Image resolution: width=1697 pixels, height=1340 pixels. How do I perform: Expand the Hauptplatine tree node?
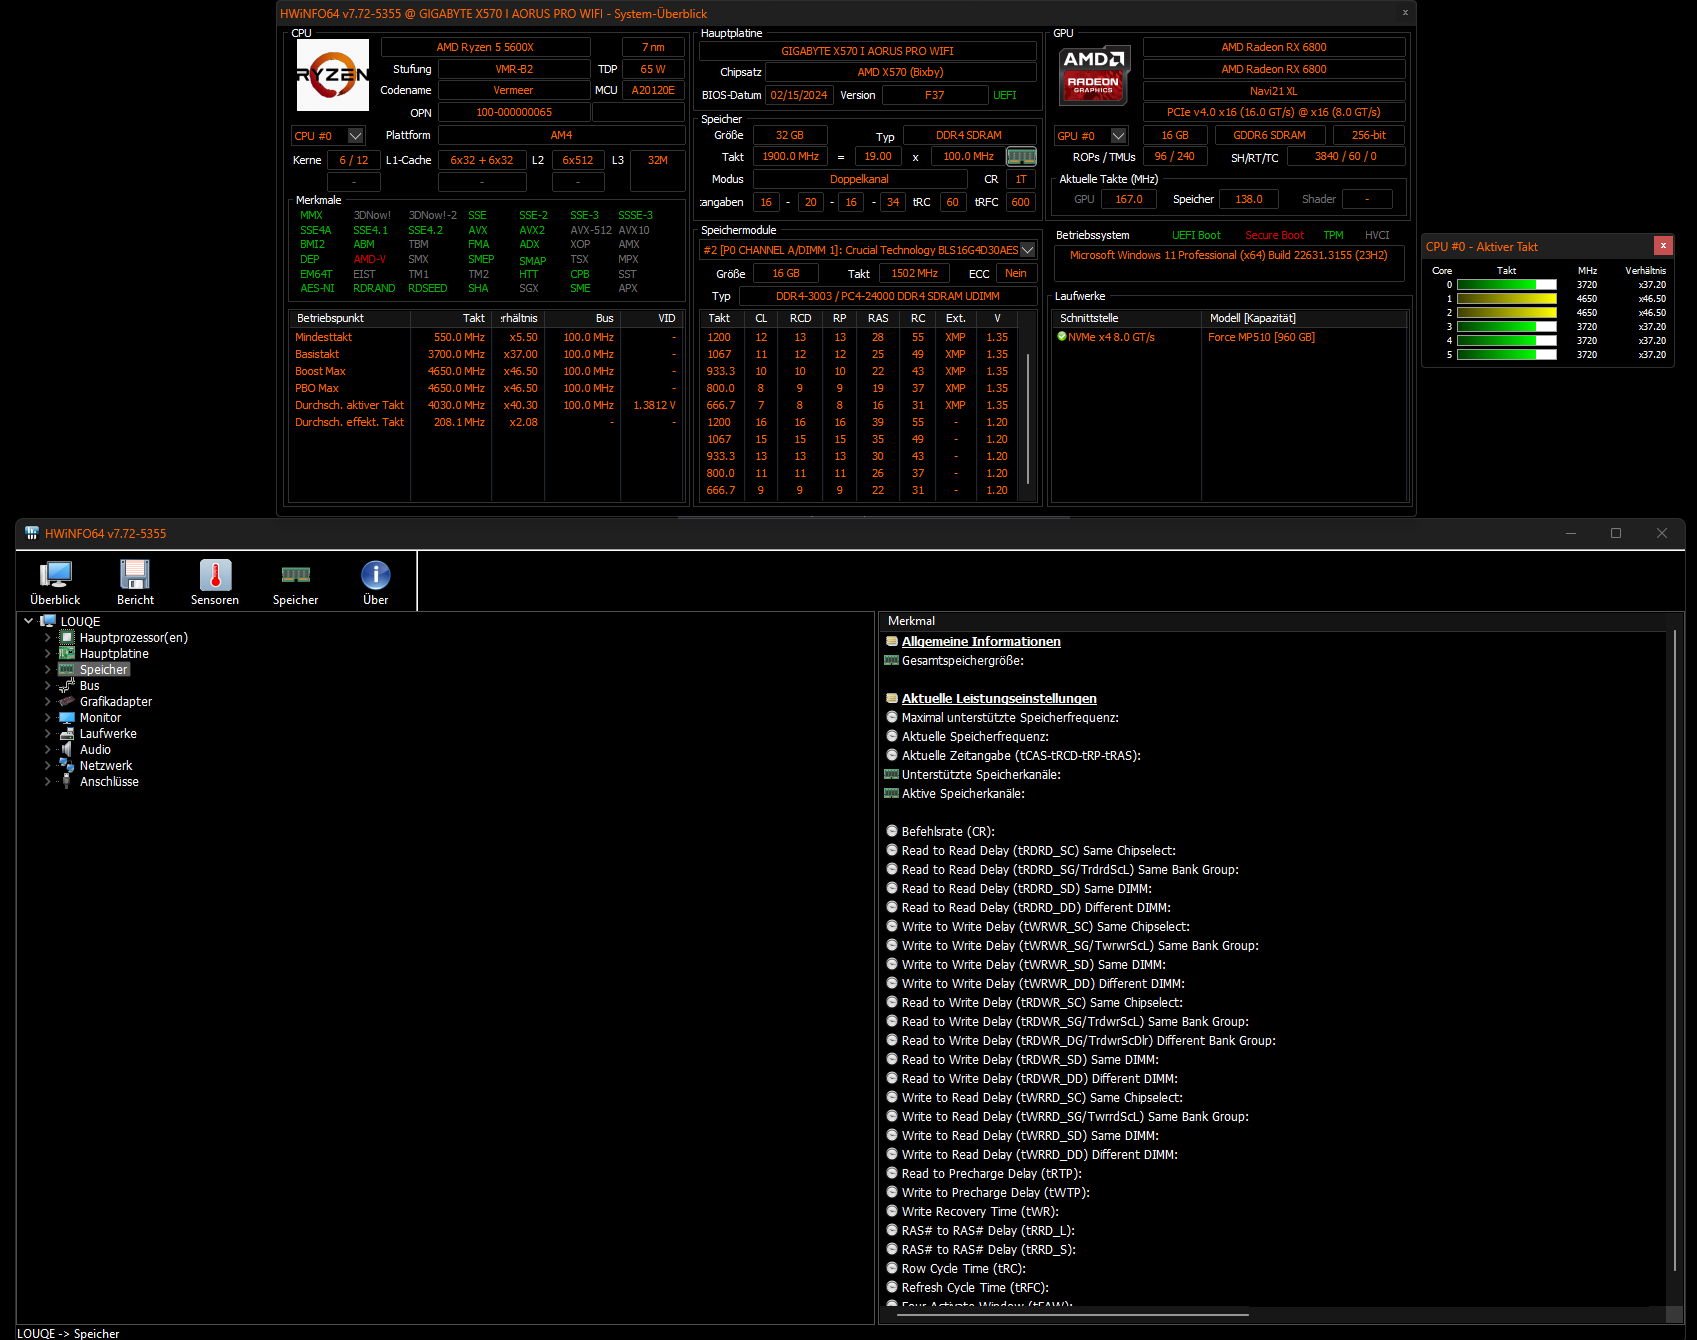(x=47, y=653)
